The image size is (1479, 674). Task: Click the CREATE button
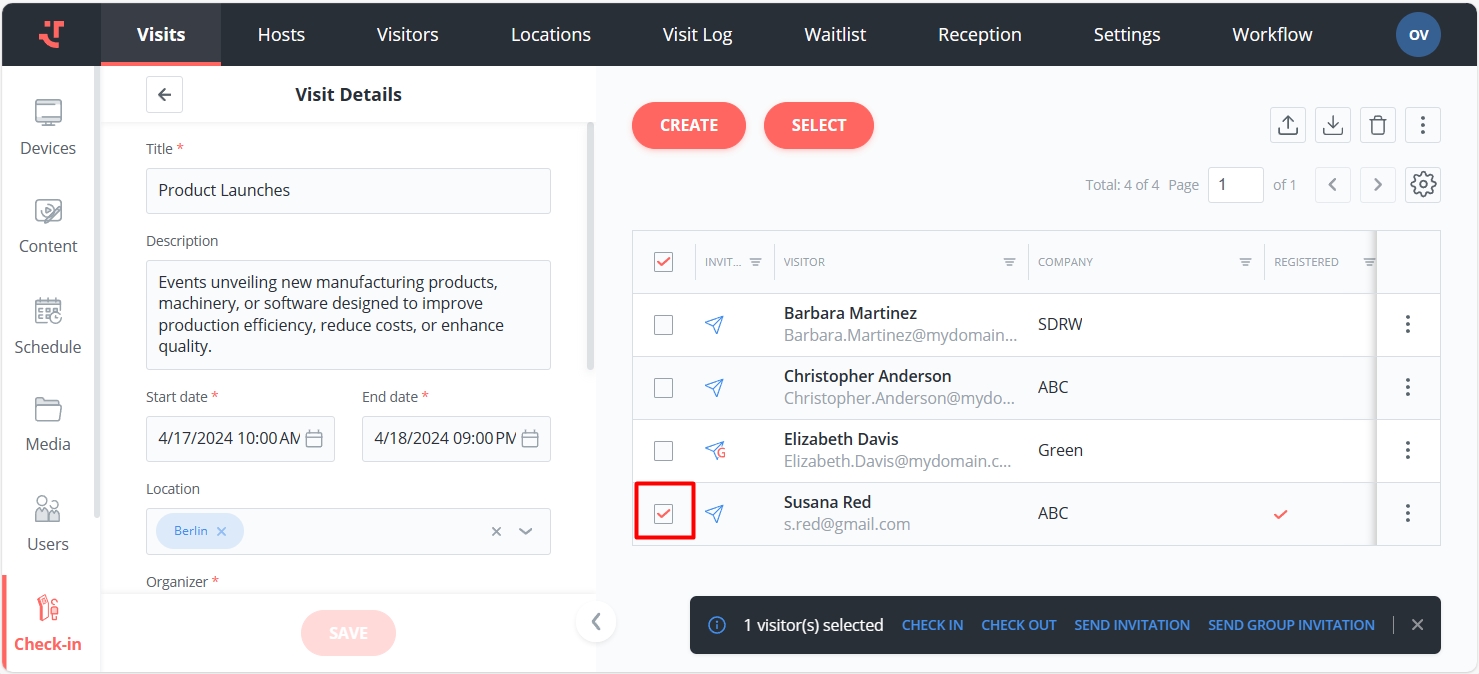688,125
